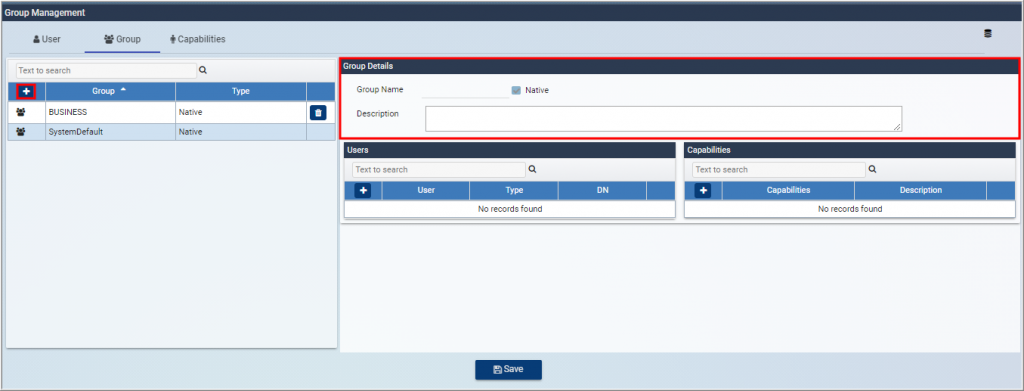Screen dimensions: 1024x391
Task: Click the group search magnifier icon
Action: coord(202,70)
